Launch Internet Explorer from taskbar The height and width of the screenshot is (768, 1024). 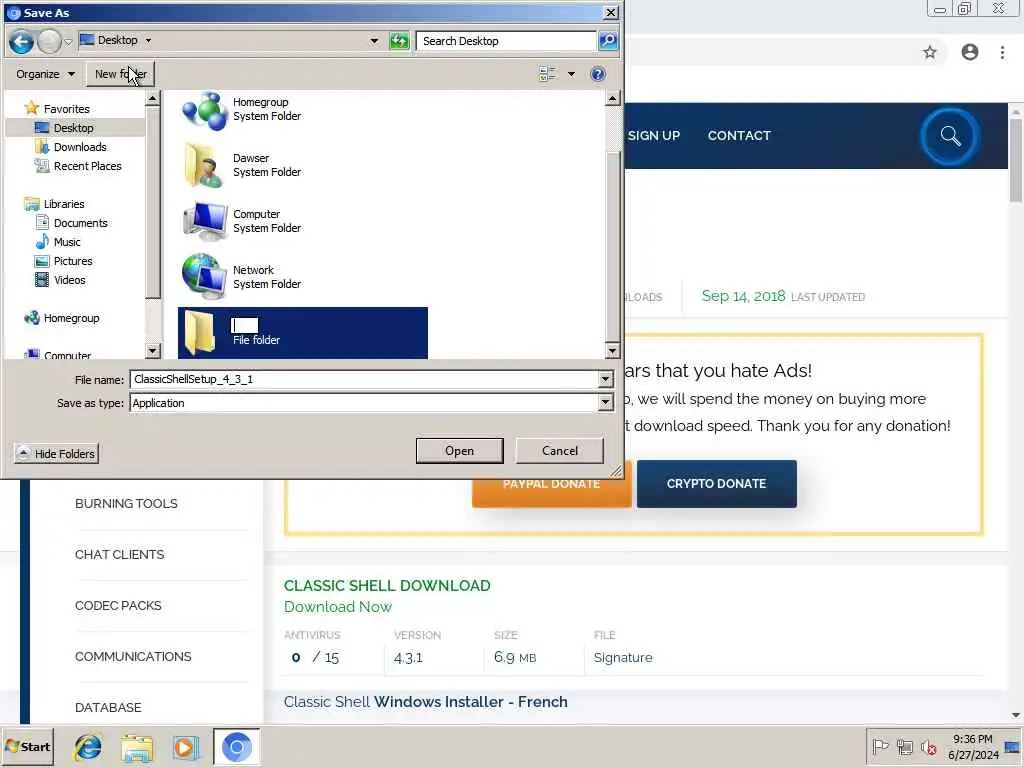point(88,746)
